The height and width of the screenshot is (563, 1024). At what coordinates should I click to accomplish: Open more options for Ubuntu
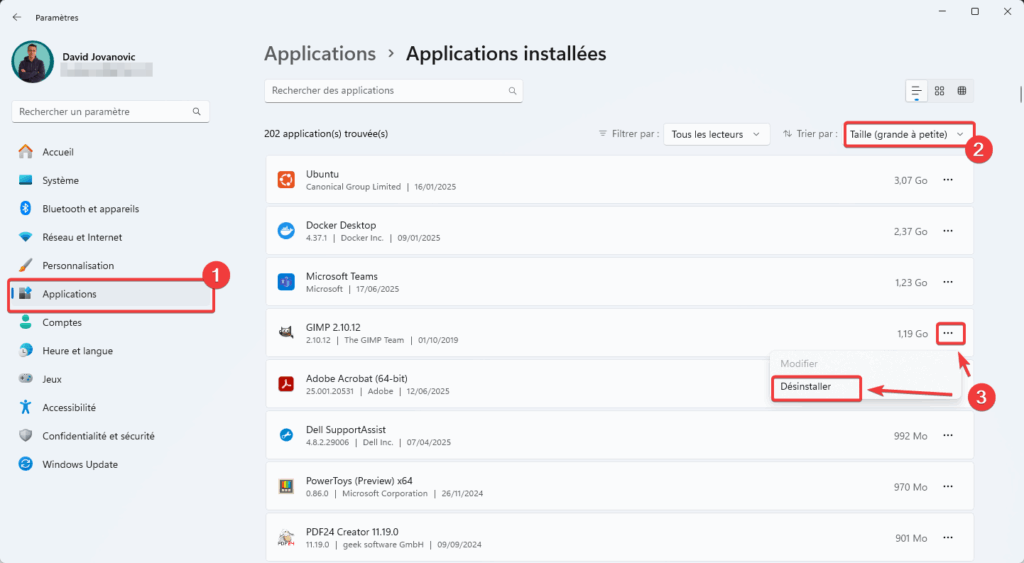(948, 180)
